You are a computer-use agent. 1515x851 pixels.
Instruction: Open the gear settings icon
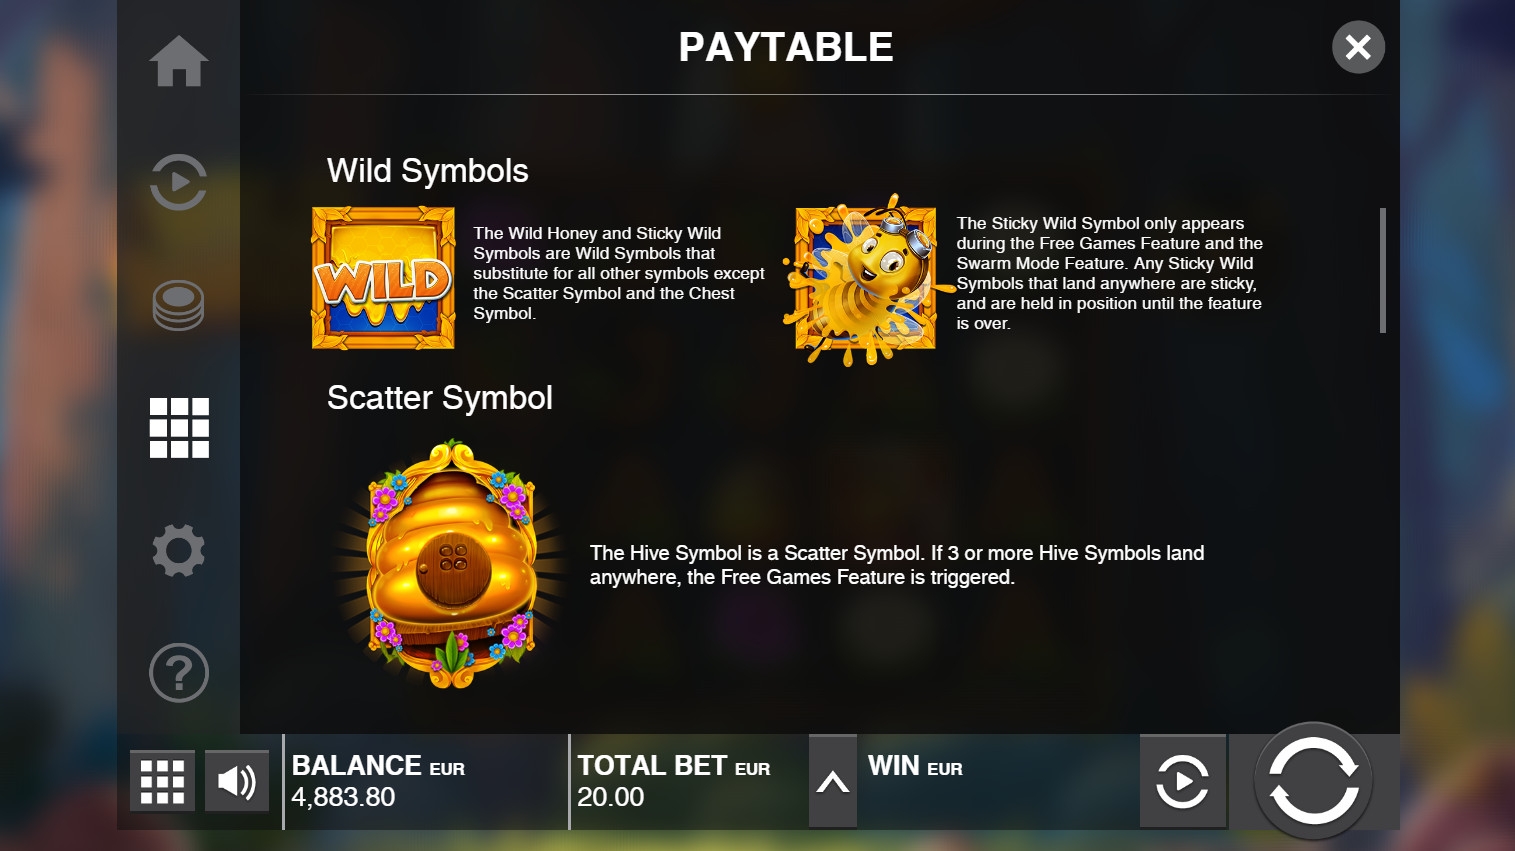click(x=179, y=550)
